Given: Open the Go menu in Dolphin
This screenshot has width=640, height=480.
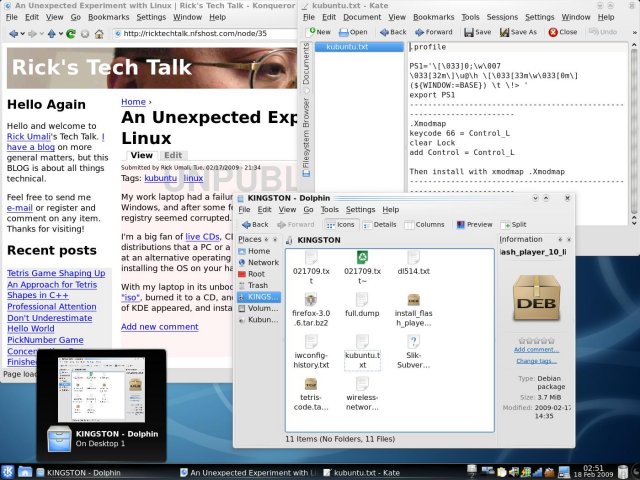Looking at the screenshot, I should [308, 209].
